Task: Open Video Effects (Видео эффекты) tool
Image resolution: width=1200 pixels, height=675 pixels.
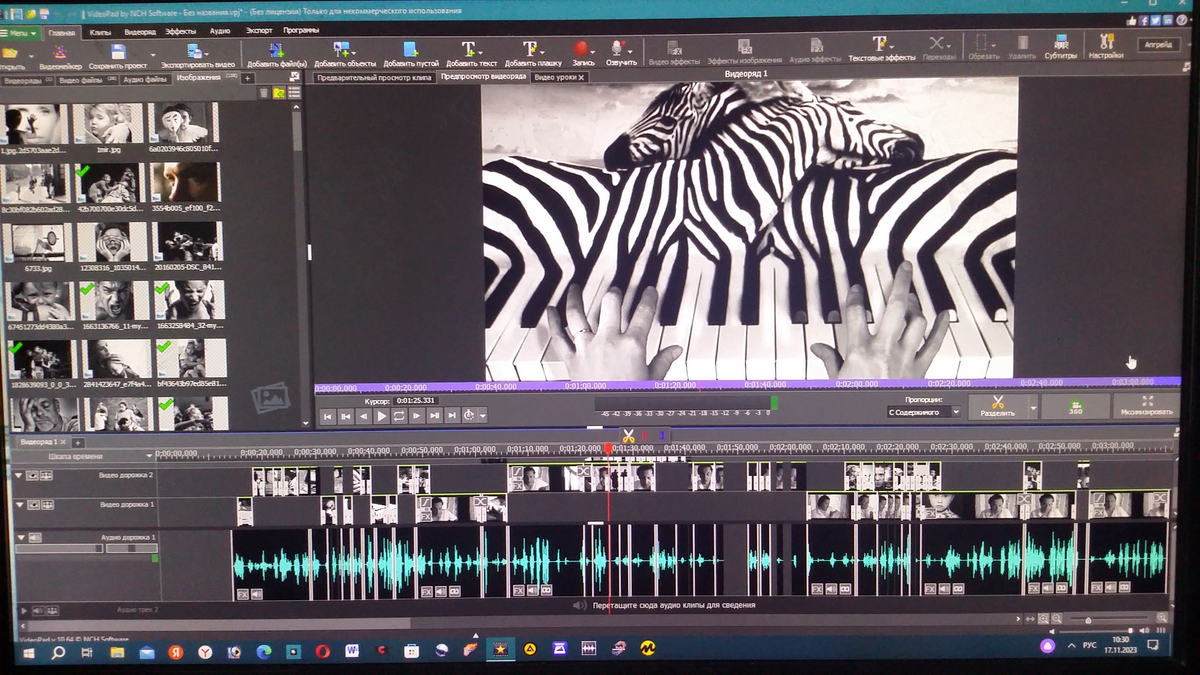Action: tap(675, 46)
